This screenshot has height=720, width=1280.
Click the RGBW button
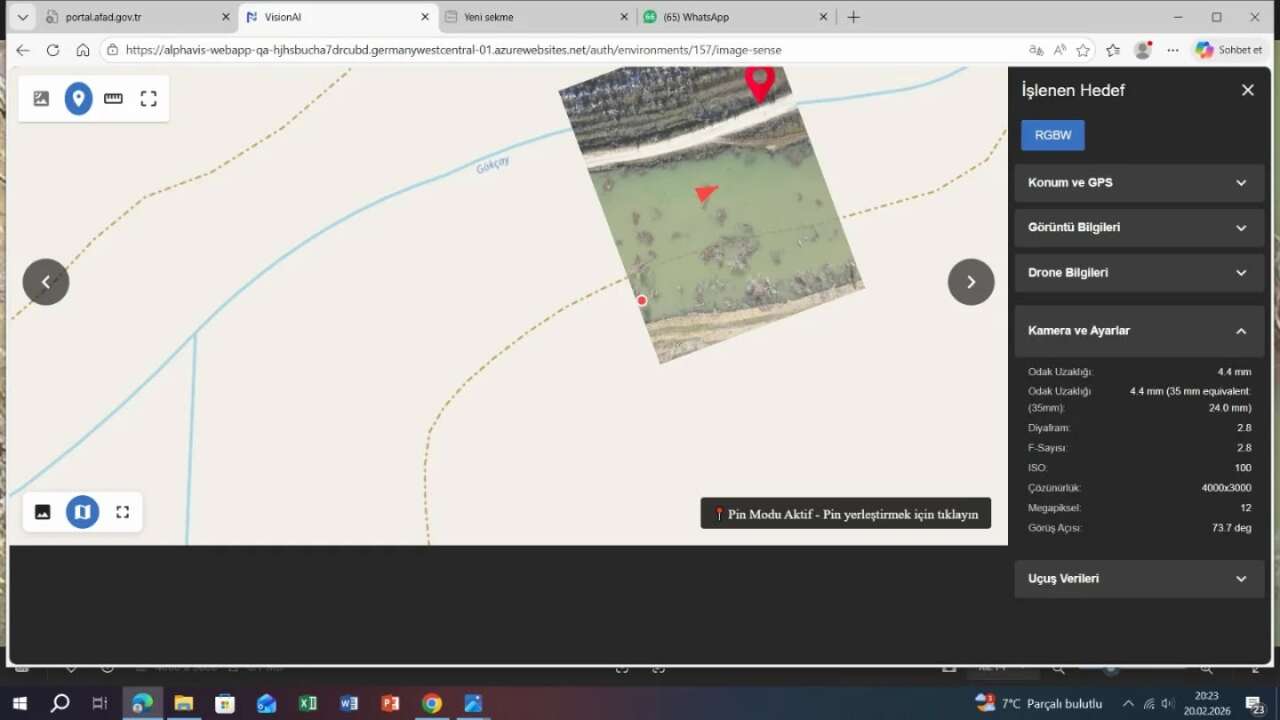point(1052,135)
